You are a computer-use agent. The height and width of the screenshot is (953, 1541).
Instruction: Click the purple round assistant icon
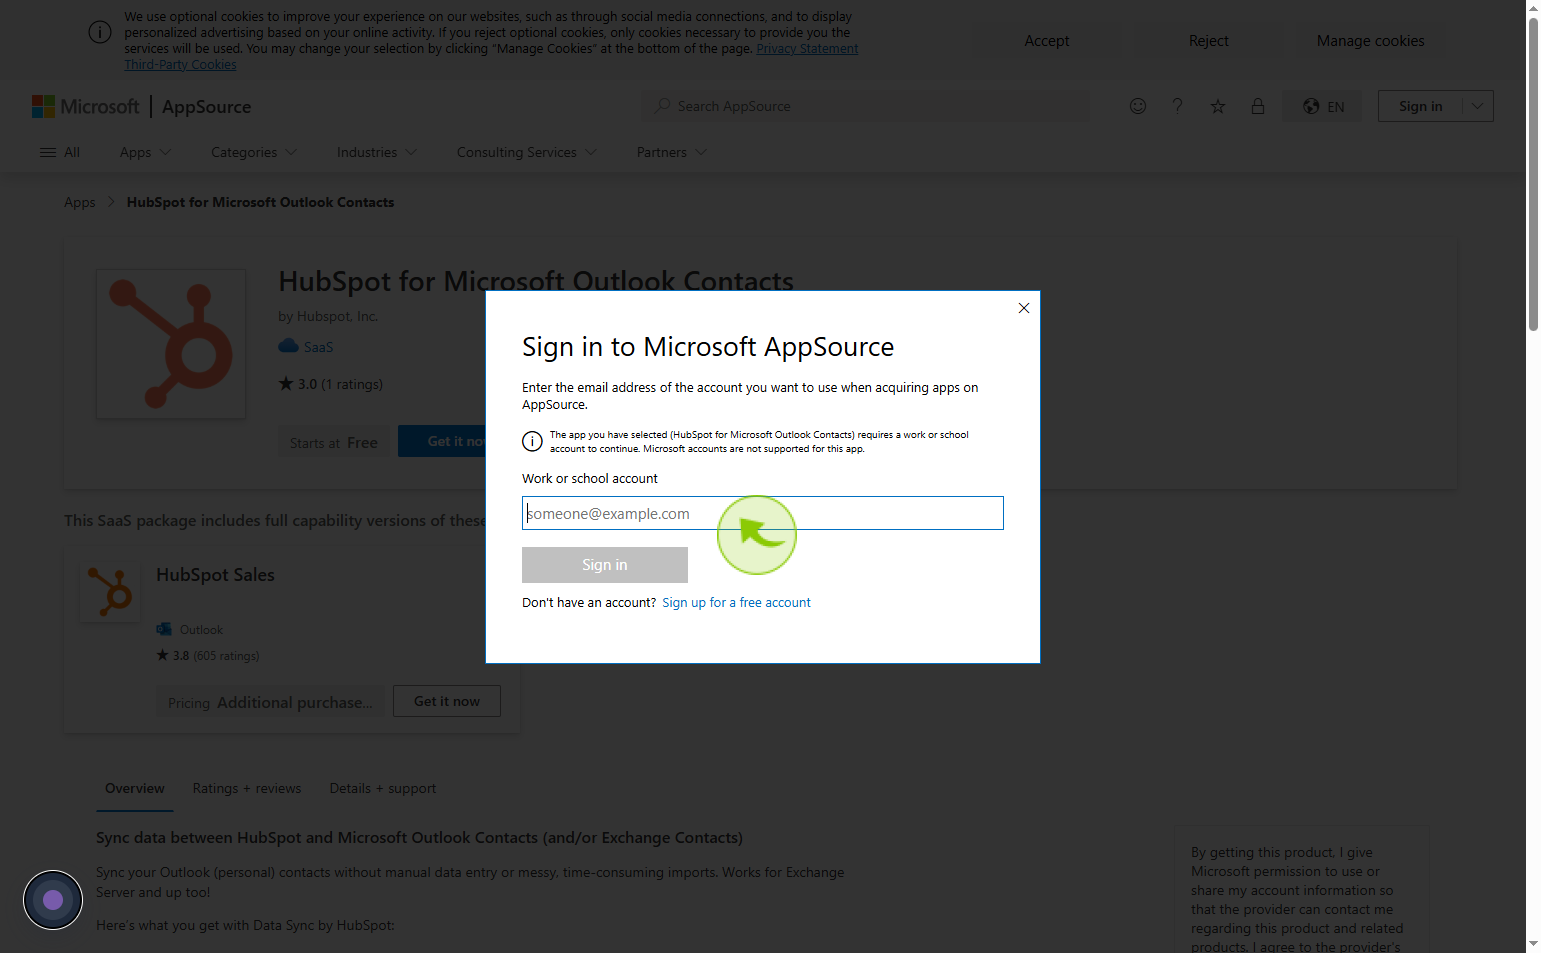[x=53, y=900]
